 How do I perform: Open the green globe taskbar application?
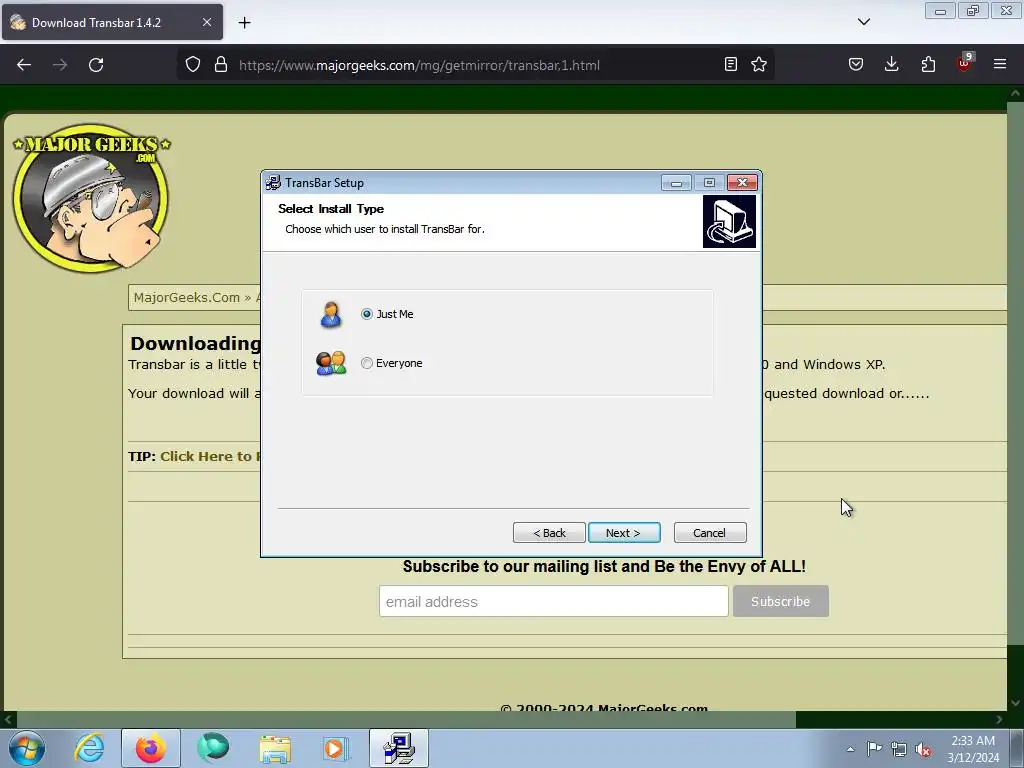pyautogui.click(x=213, y=748)
